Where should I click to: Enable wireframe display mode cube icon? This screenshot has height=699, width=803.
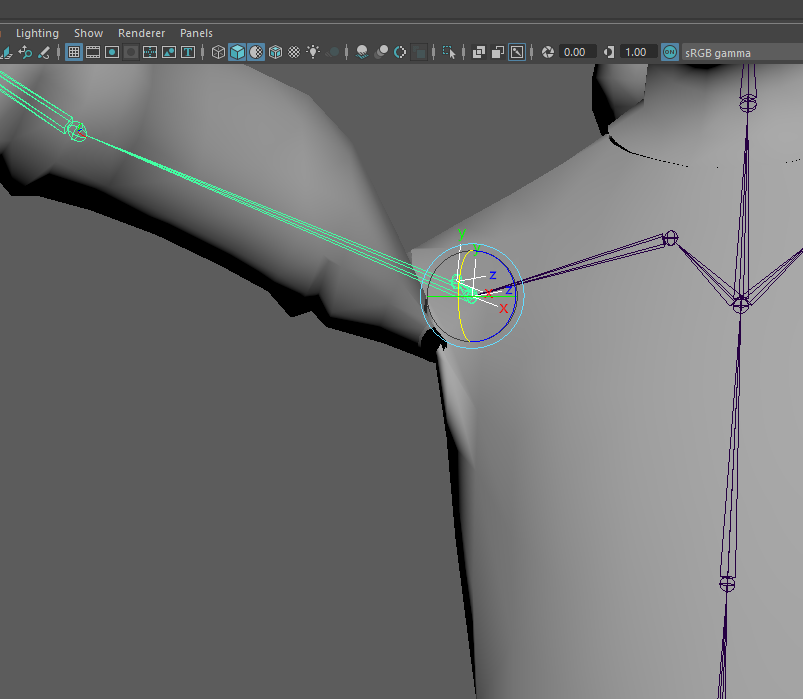pyautogui.click(x=218, y=52)
